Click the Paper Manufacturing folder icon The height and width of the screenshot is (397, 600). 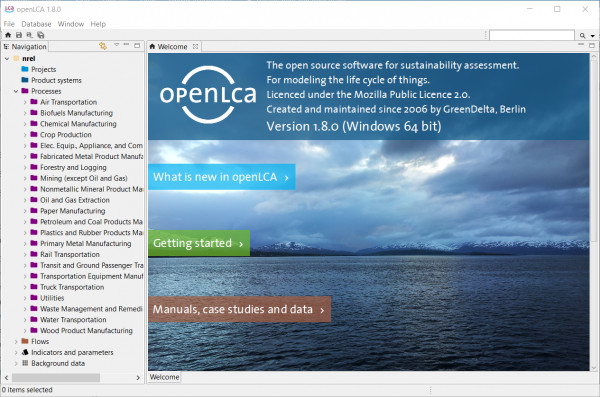tap(34, 211)
